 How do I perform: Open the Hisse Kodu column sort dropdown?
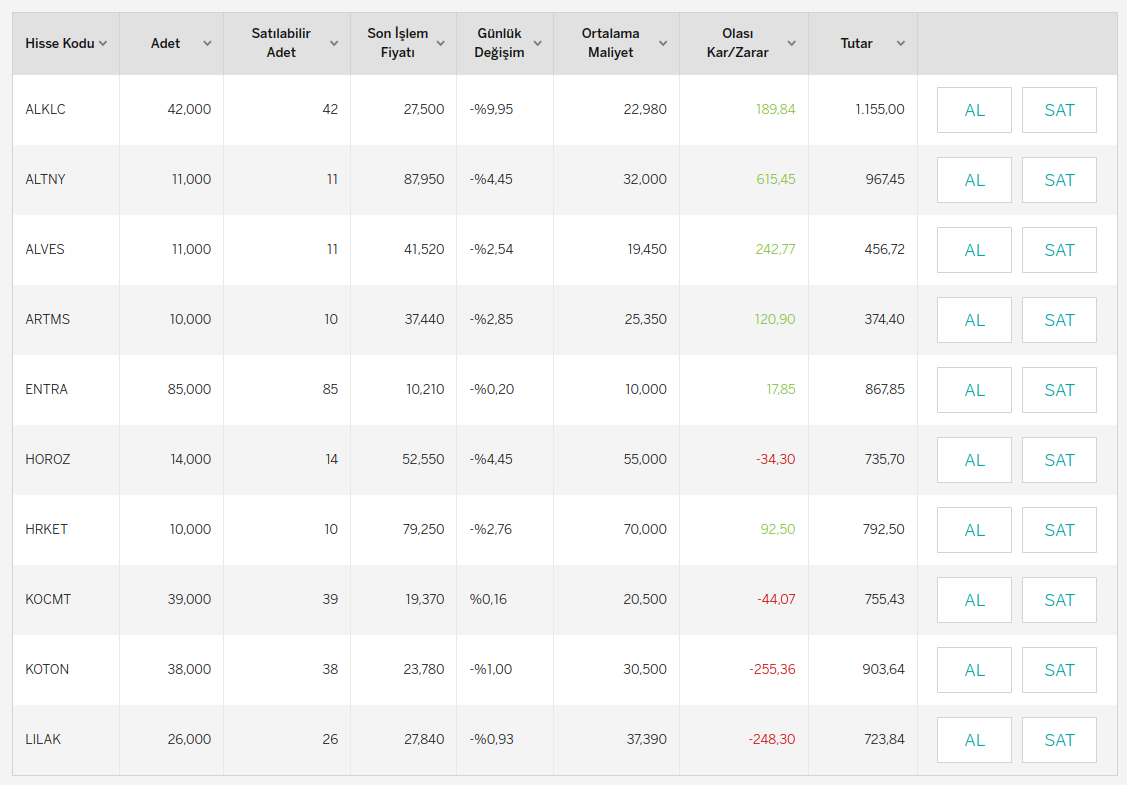(103, 43)
